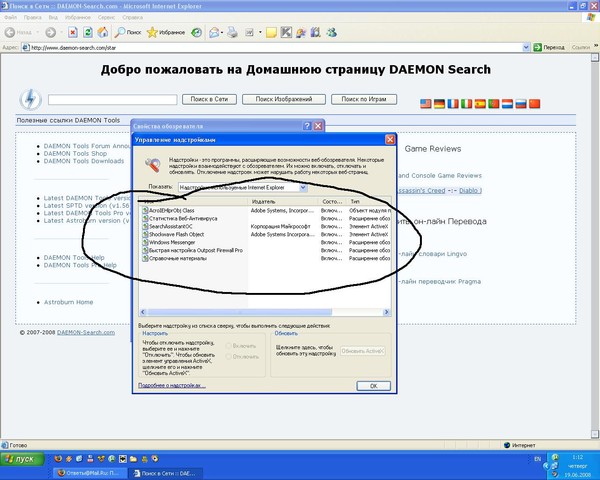Viewport: 600px width, 480px height.
Task: Click the Поиск по Играм button
Action: [x=364, y=99]
